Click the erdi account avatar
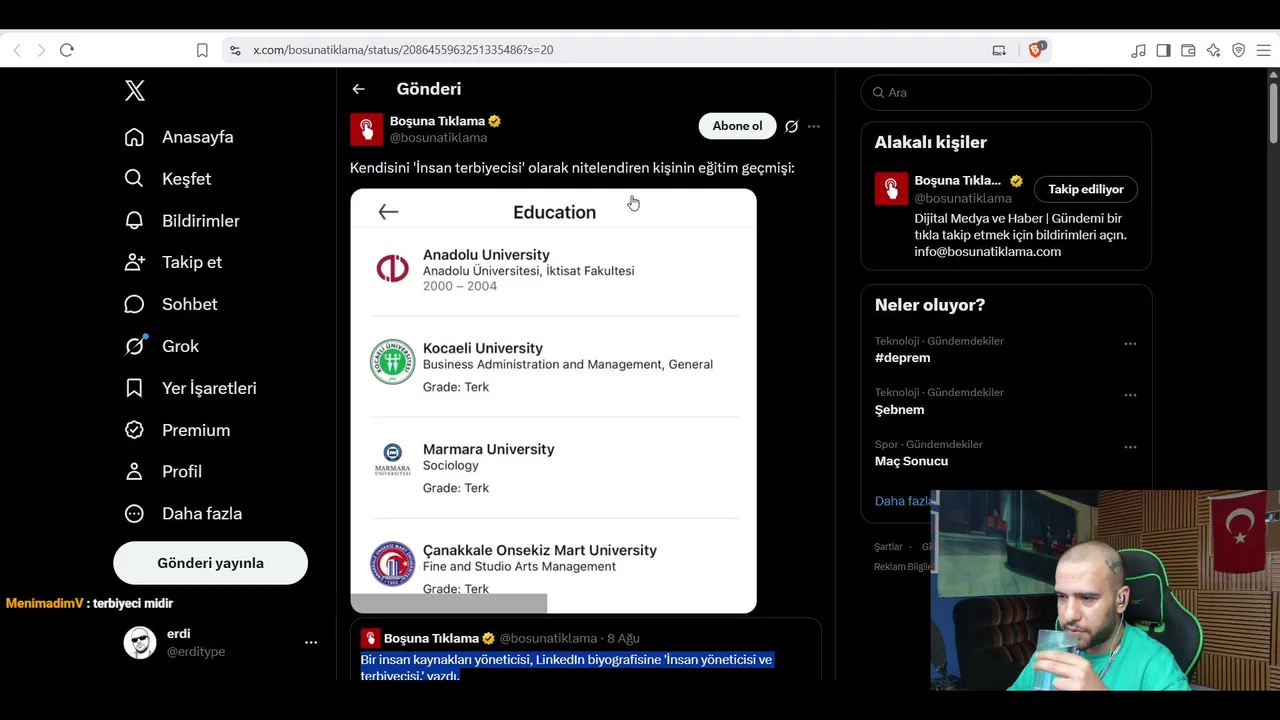1280x720 pixels. click(140, 642)
